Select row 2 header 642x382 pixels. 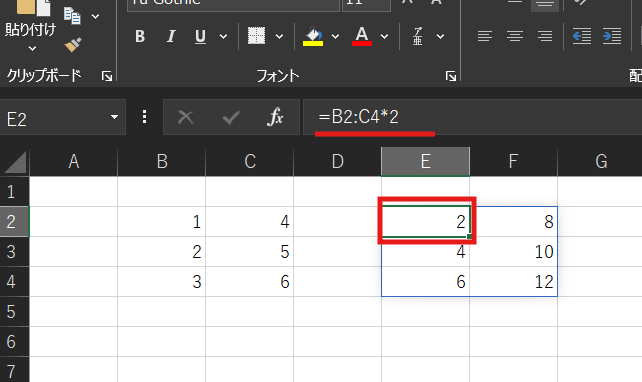[x=14, y=222]
